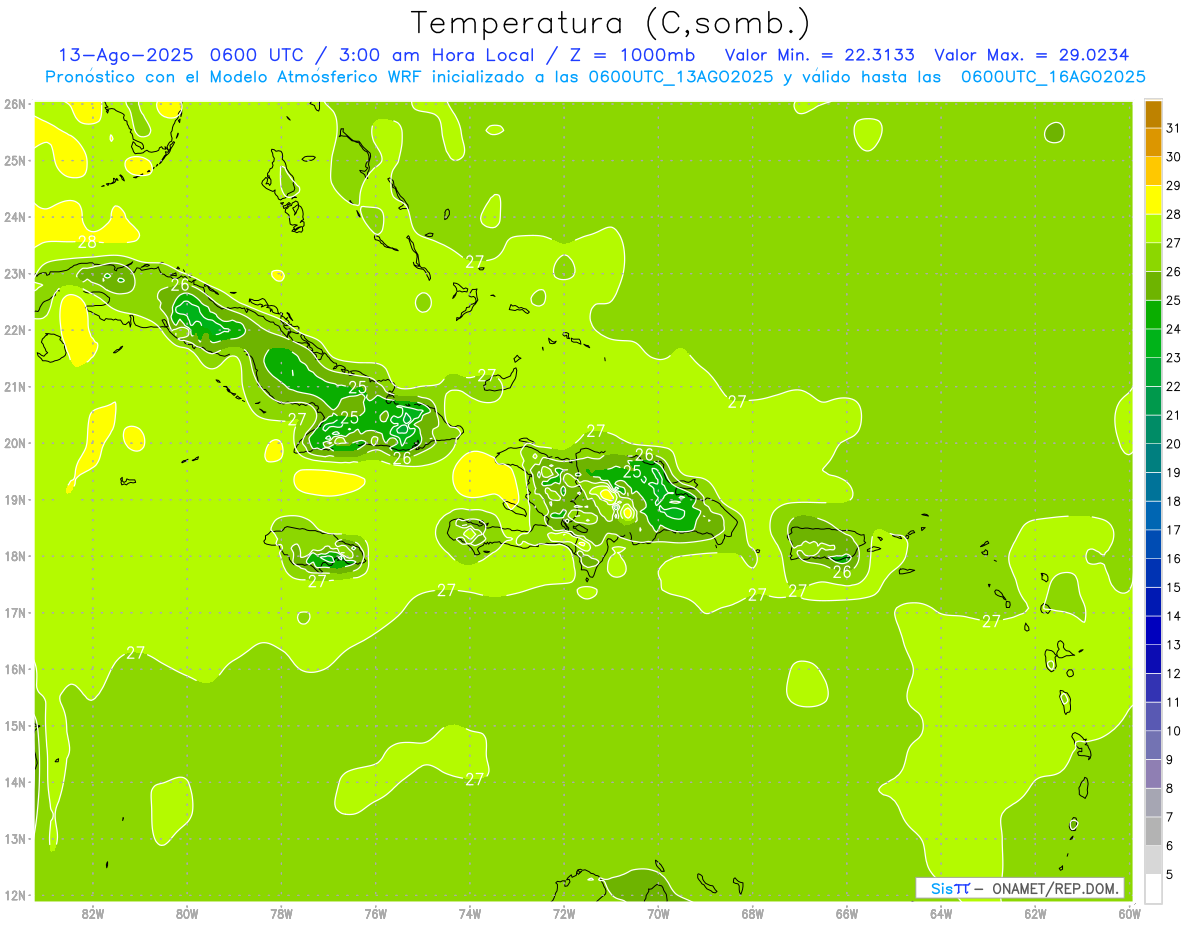Click the pressure level "Z = 1000mb"

click(632, 55)
